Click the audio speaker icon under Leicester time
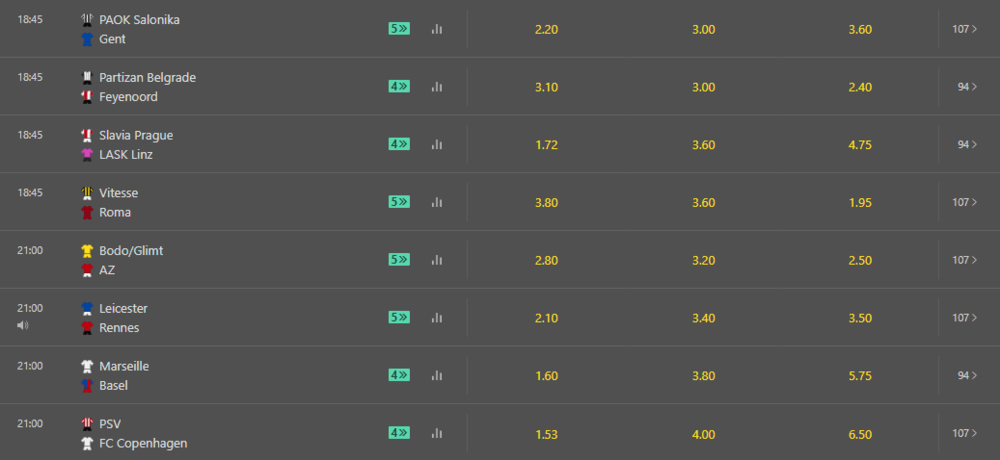 [23, 325]
